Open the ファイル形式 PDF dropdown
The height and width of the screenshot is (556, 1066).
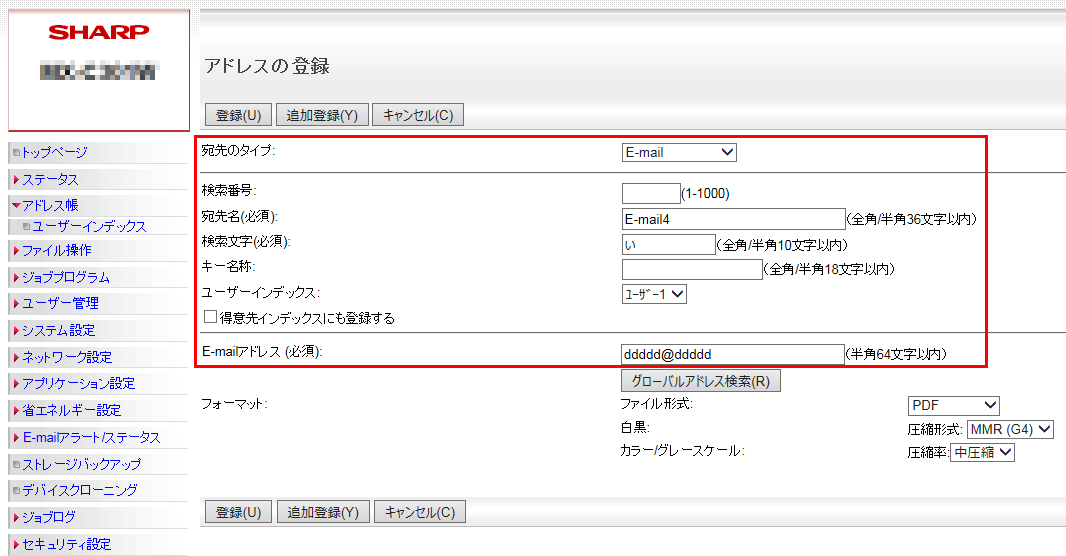pos(954,405)
